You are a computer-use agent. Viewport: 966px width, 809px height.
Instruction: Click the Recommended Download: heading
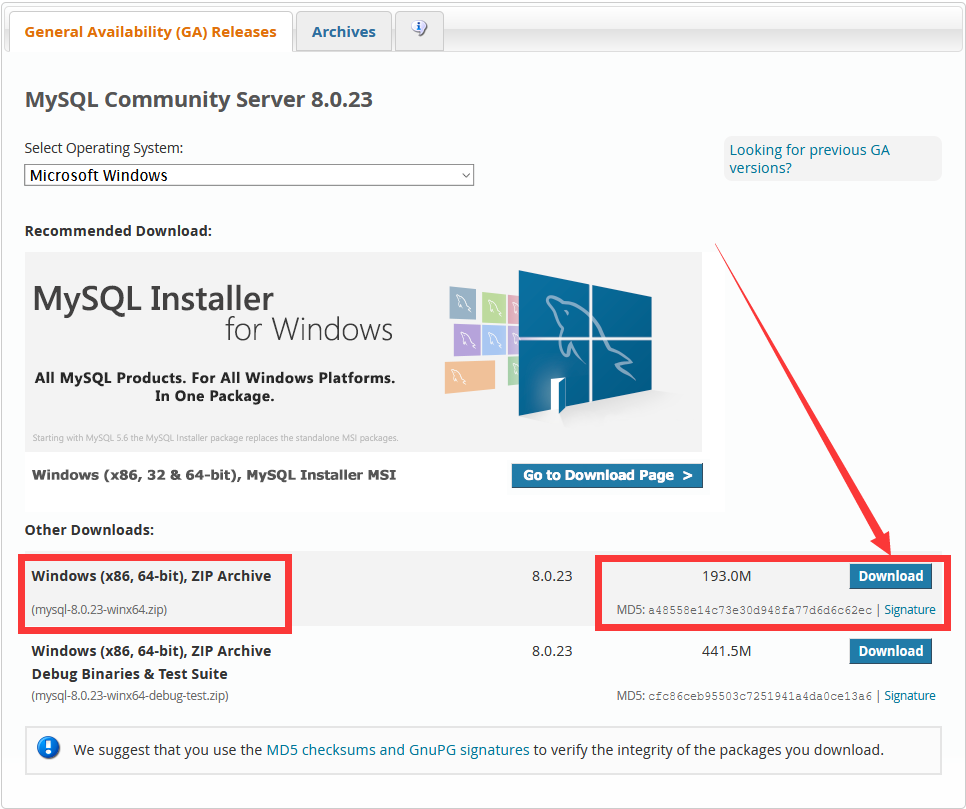tap(118, 231)
